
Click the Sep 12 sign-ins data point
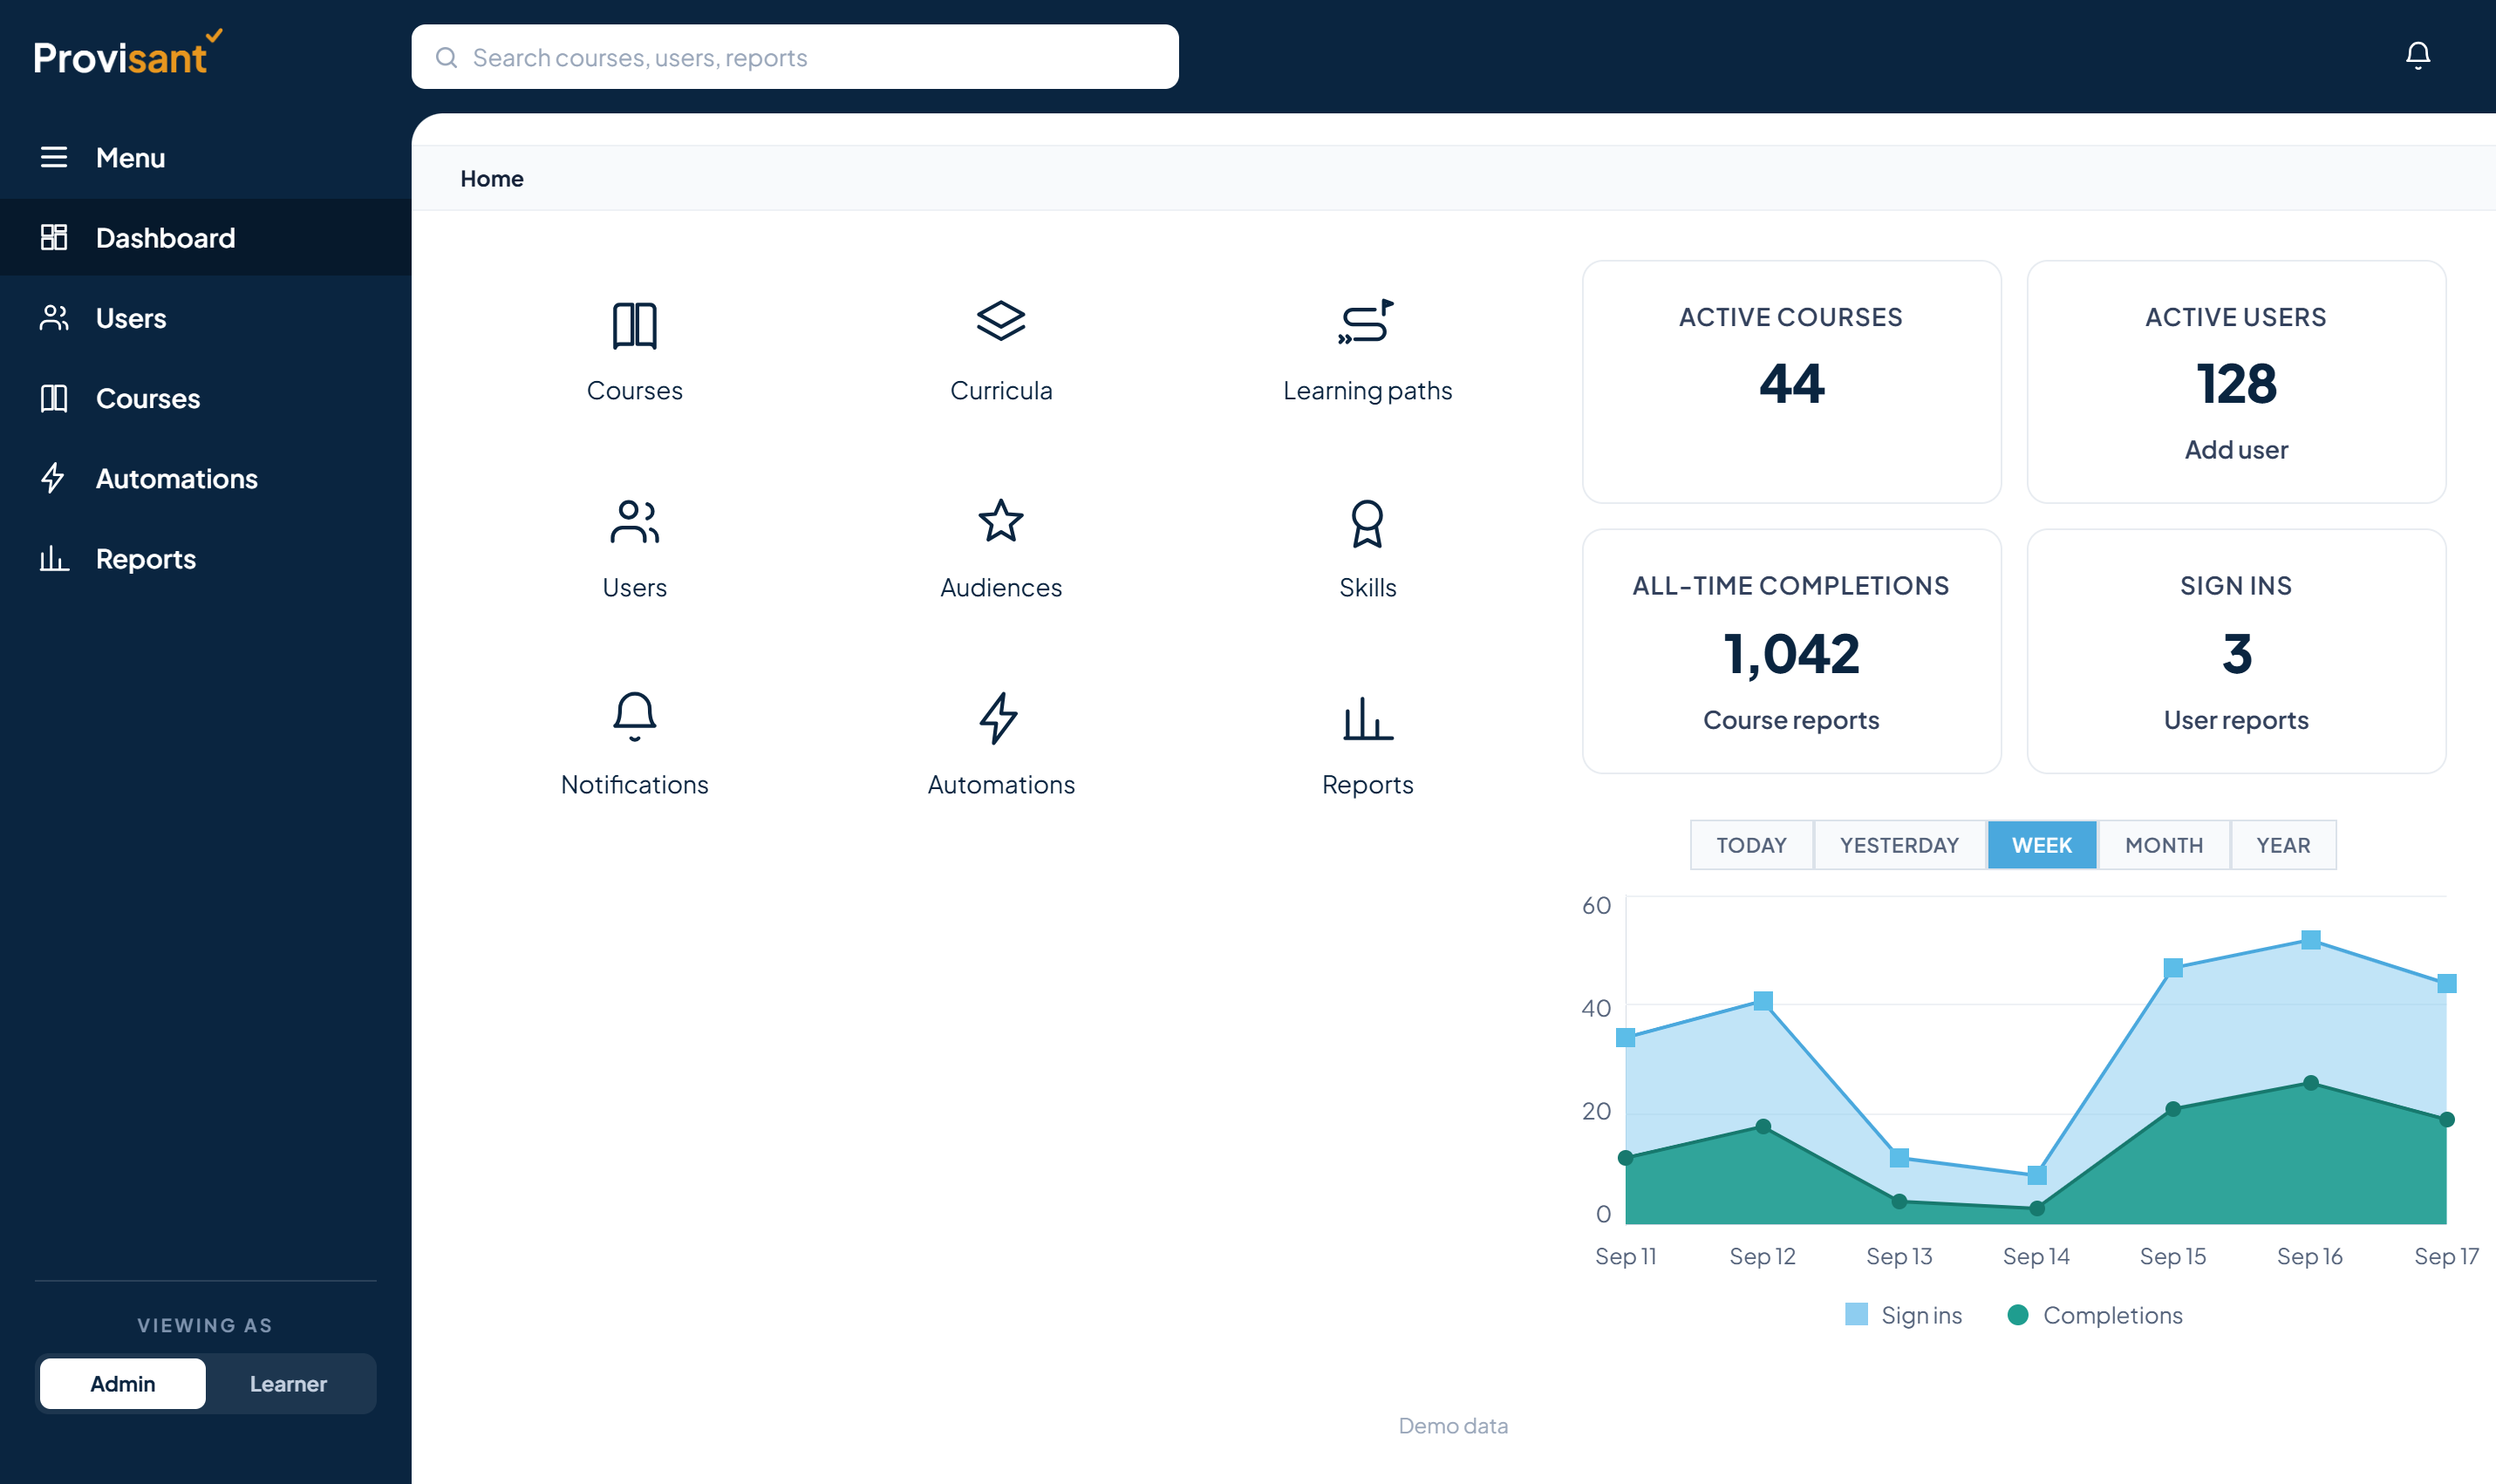(1763, 1000)
